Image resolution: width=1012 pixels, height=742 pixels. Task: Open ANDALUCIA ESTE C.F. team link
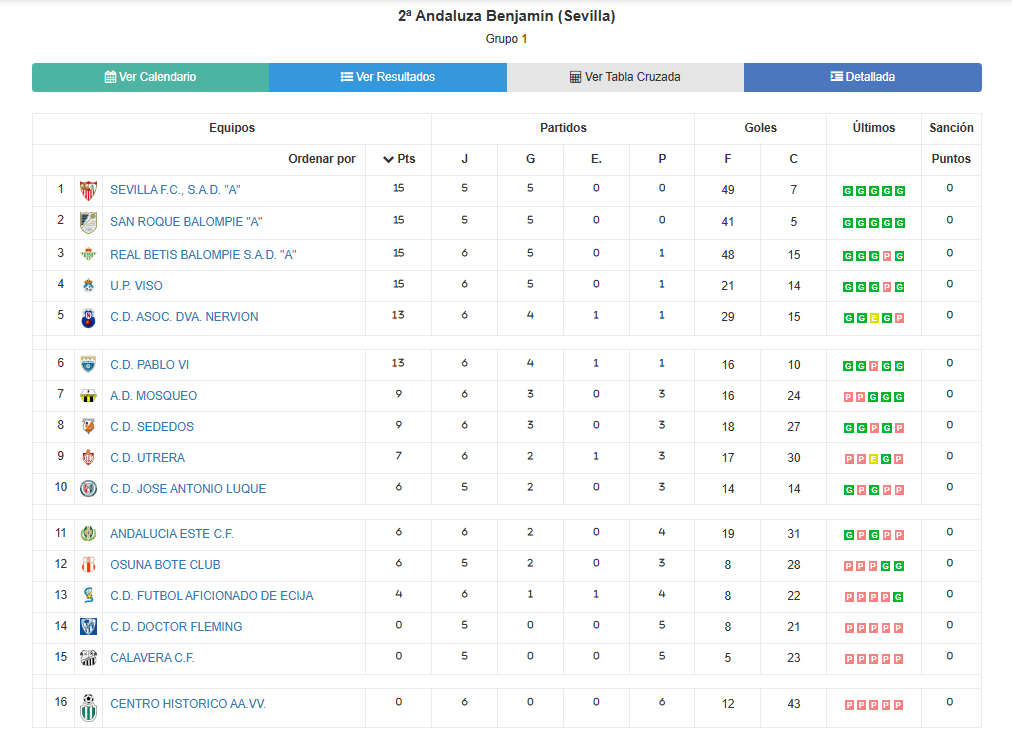(172, 534)
